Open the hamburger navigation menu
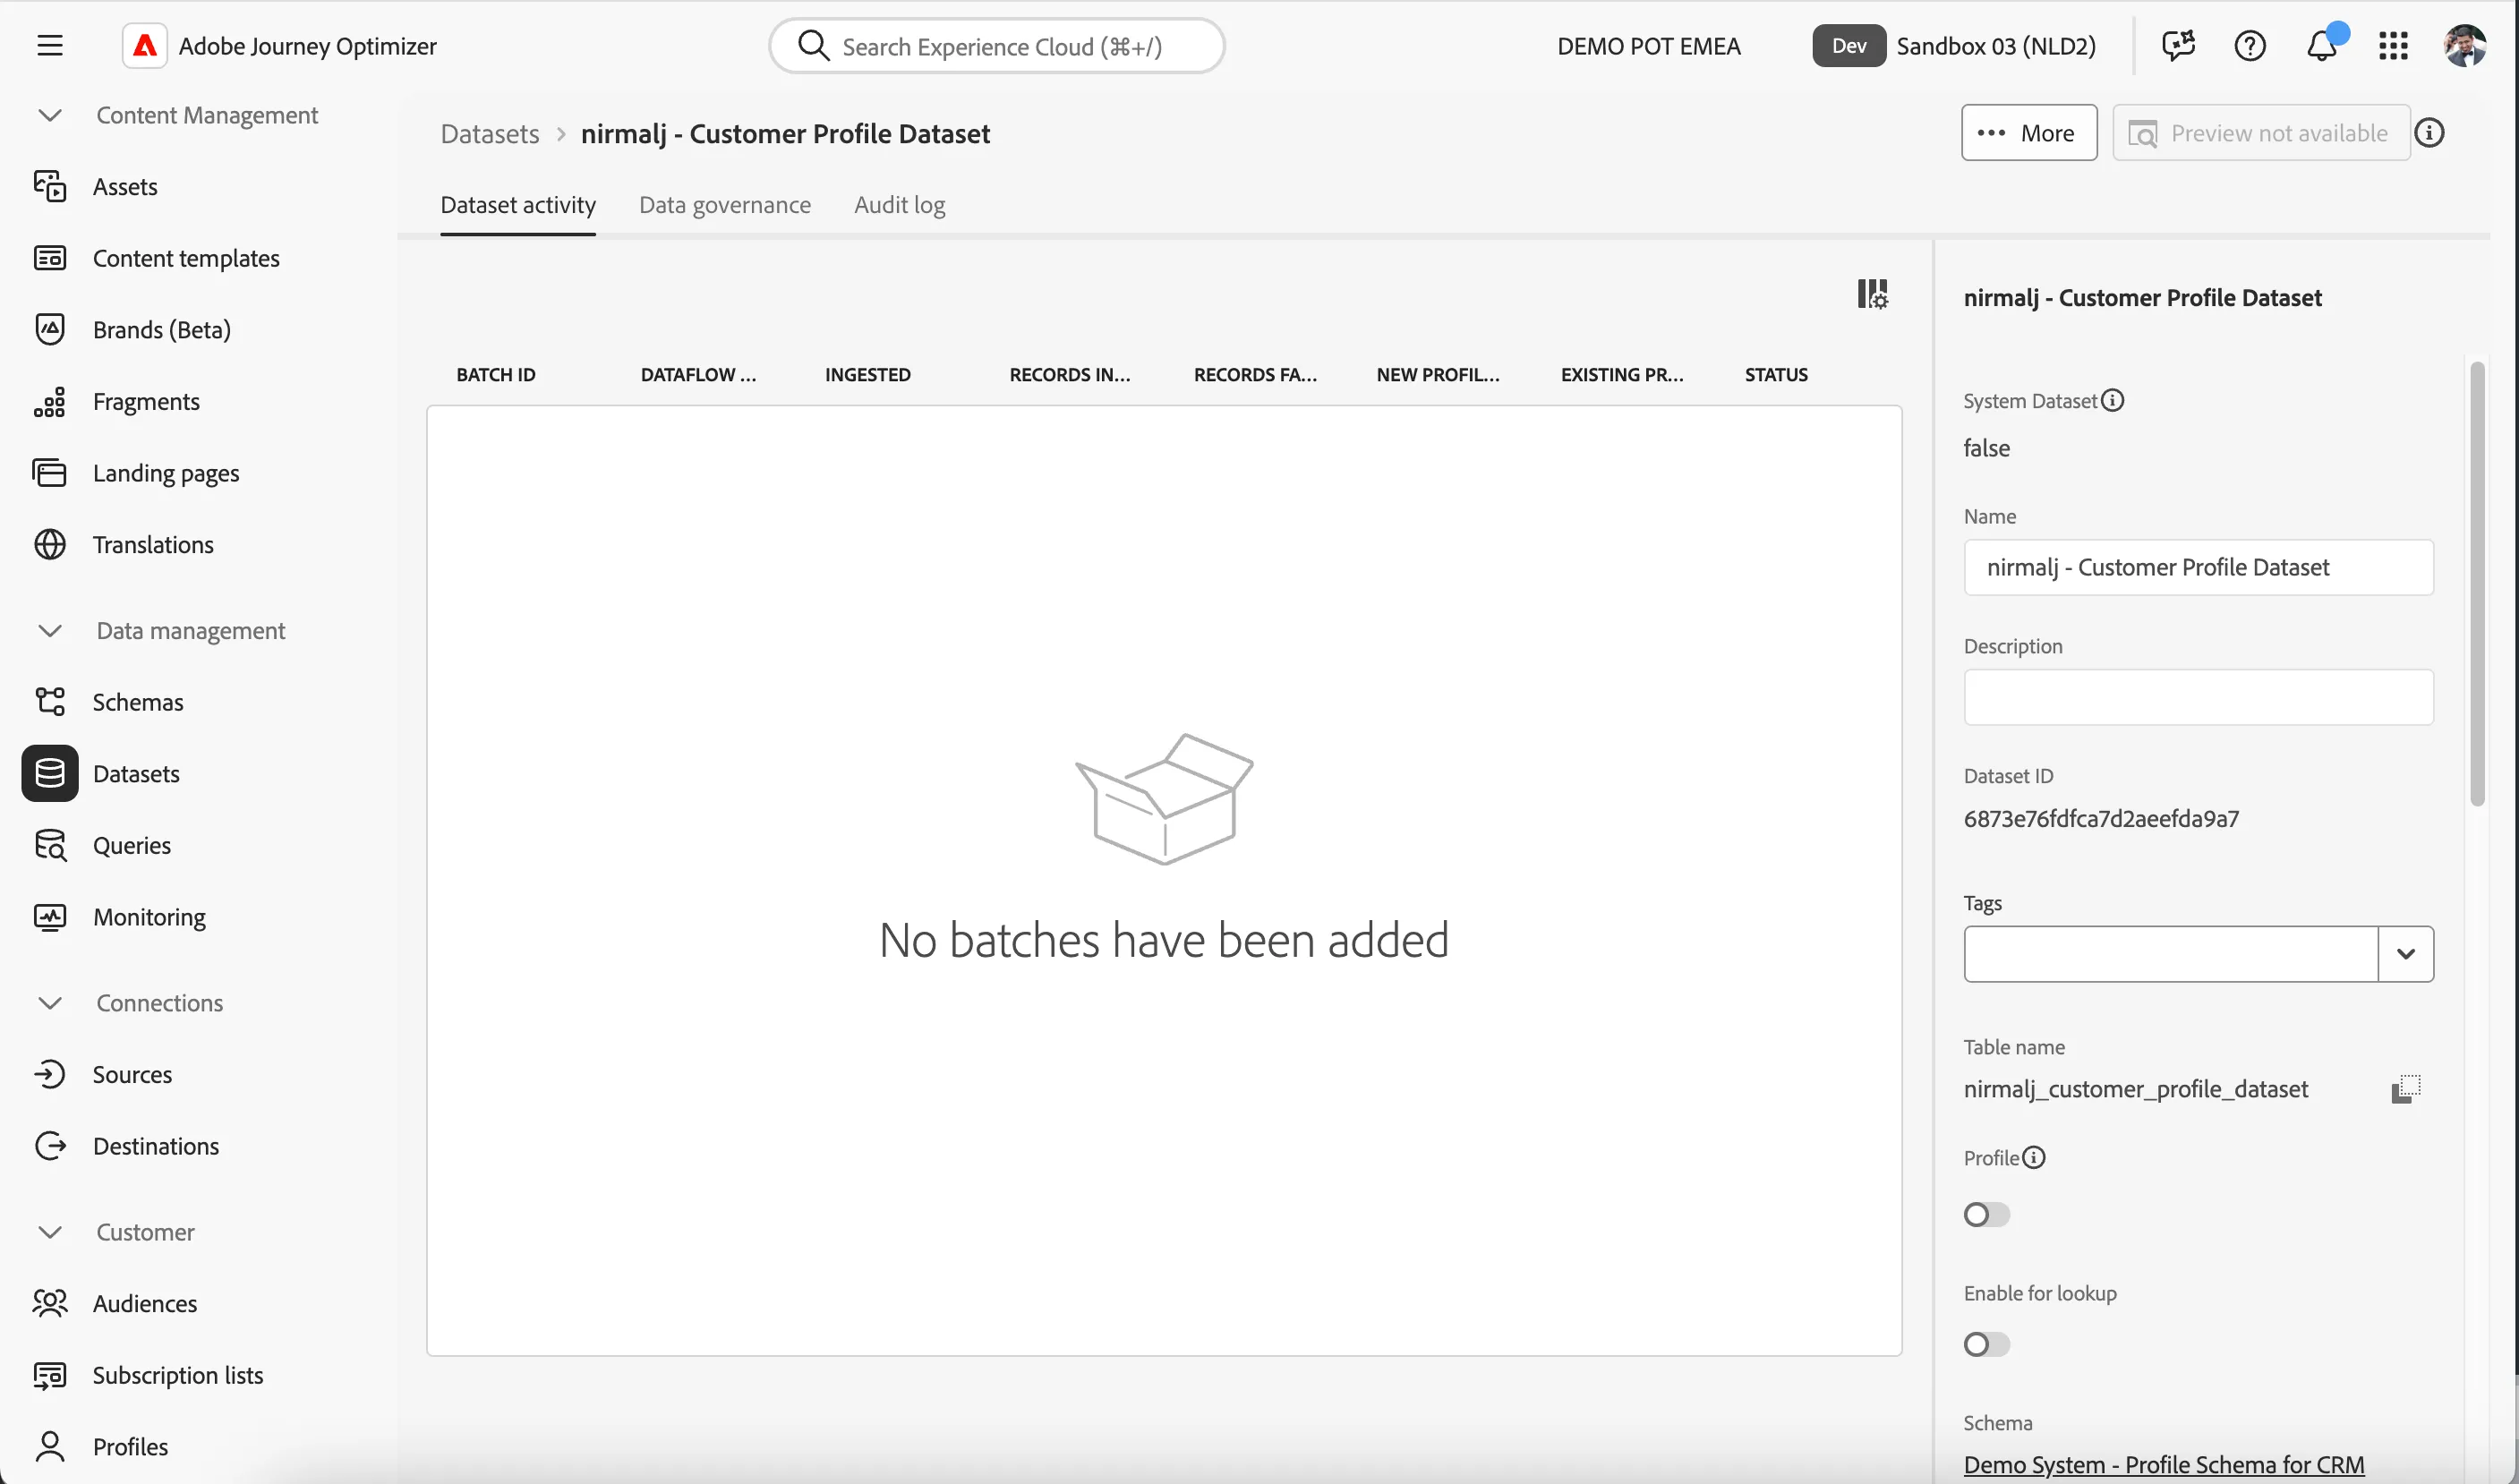This screenshot has height=1484, width=2519. (50, 46)
